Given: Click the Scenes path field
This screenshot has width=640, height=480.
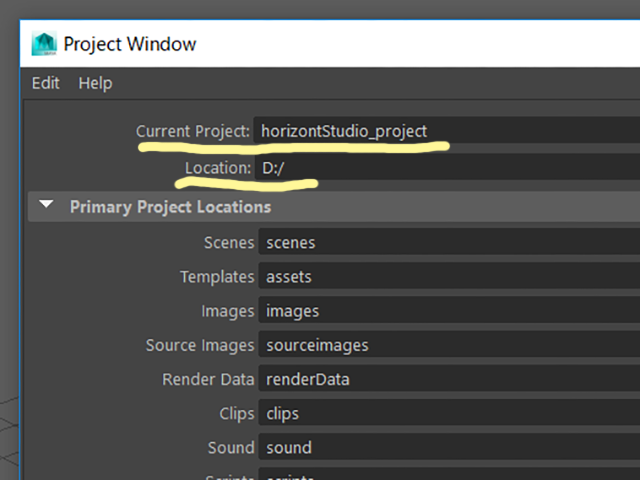Looking at the screenshot, I should coord(449,242).
